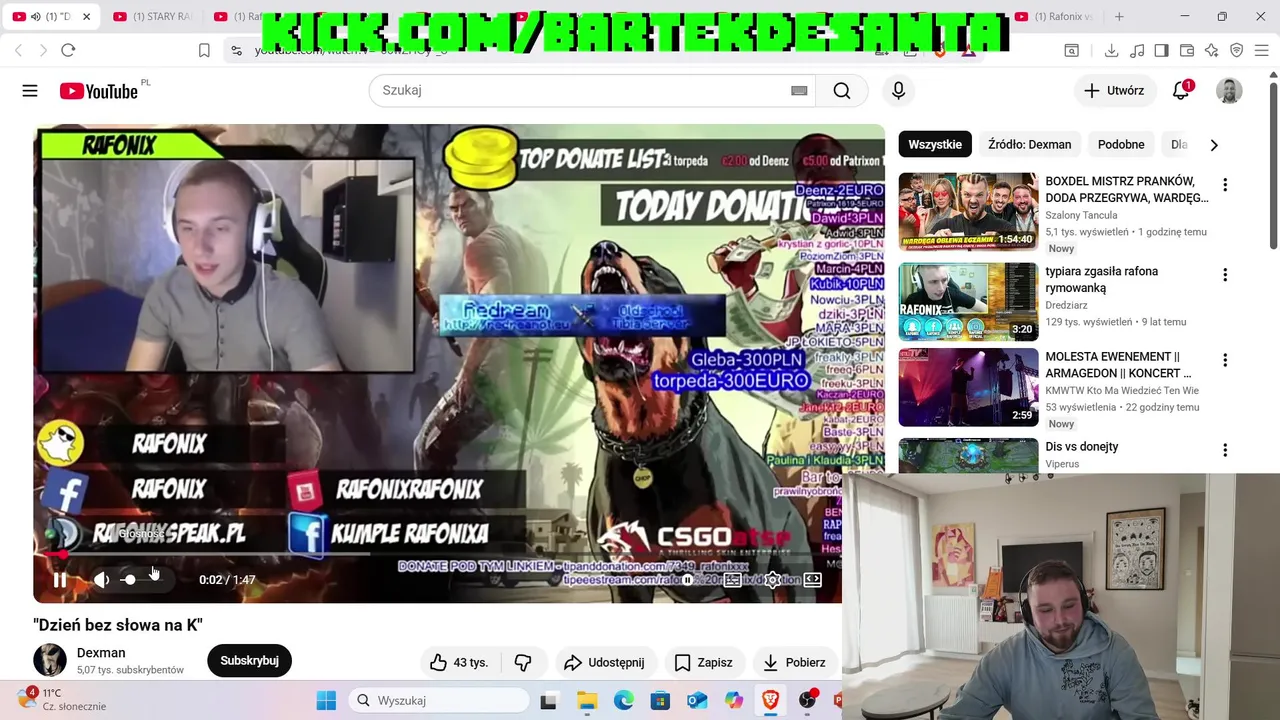
Task: Close the active YouTube tab
Action: (x=86, y=17)
